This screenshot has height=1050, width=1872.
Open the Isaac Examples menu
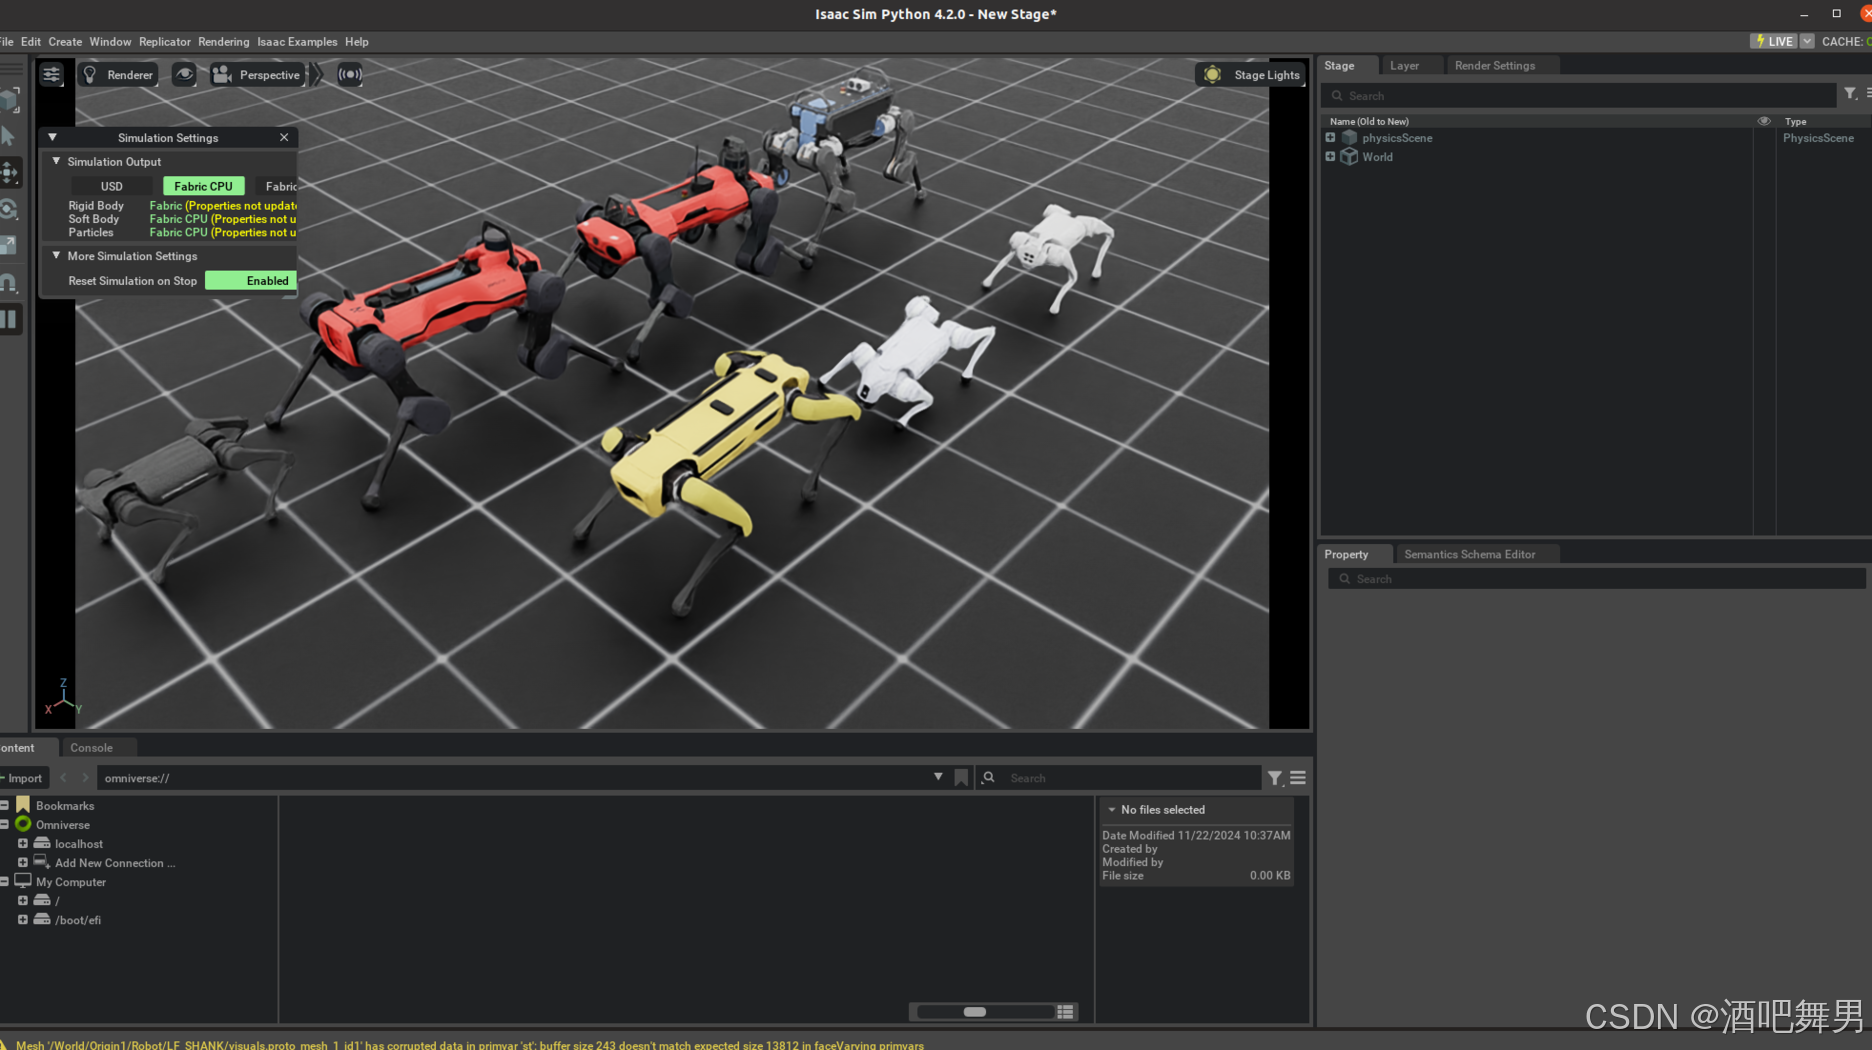[297, 42]
